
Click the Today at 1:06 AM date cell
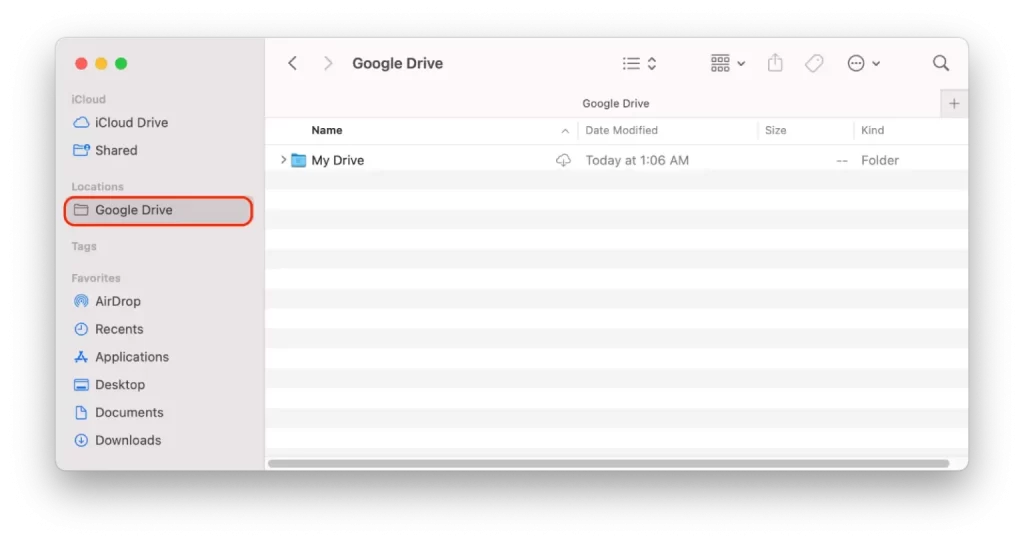[x=637, y=160]
